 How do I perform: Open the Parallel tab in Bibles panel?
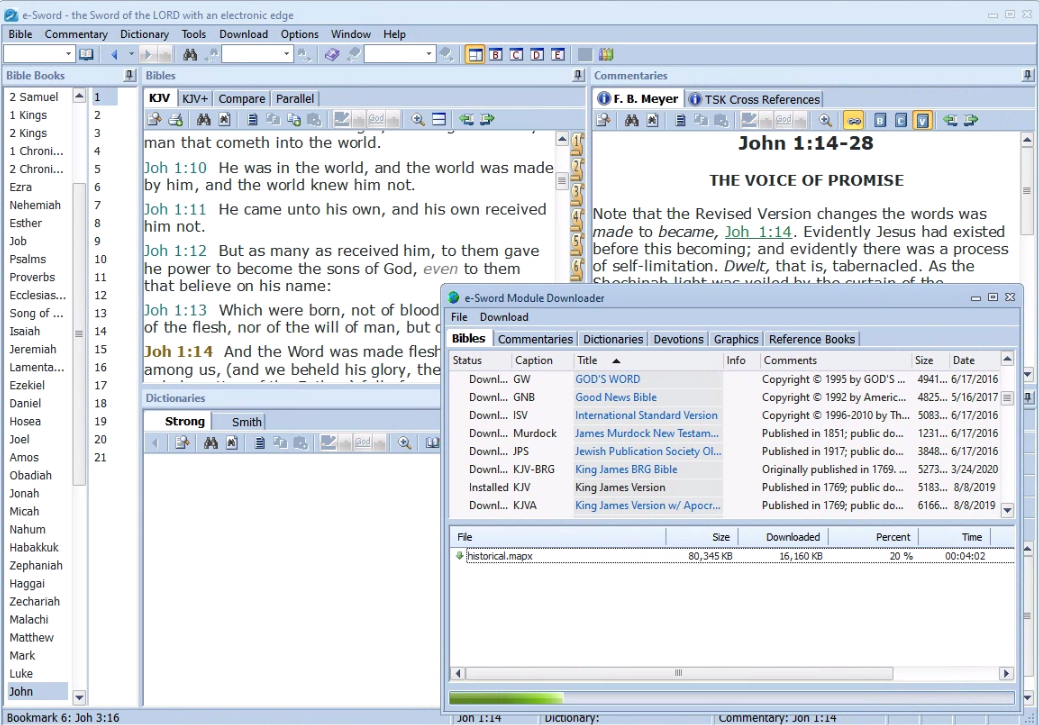coord(294,98)
